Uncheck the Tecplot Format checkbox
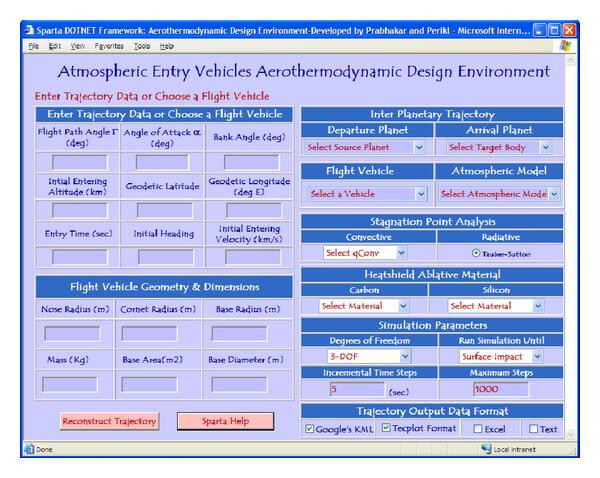 tap(386, 428)
